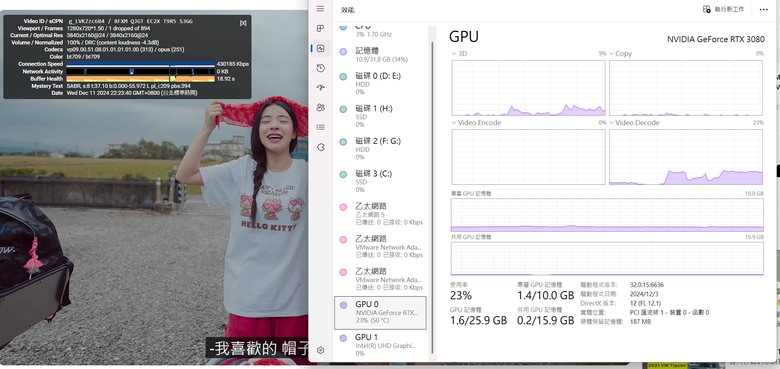This screenshot has height=369, width=780.
Task: Close the stats for nerds overlay [X]
Action: [x=243, y=23]
